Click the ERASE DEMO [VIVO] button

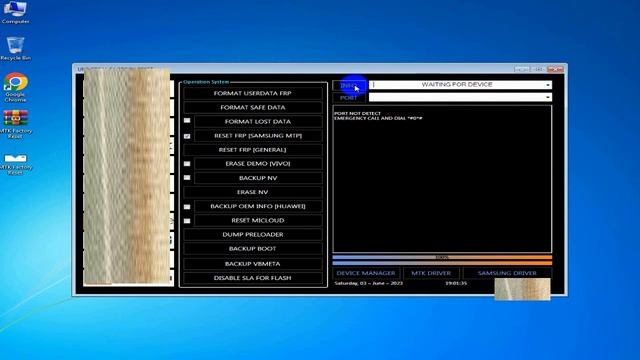(258, 164)
